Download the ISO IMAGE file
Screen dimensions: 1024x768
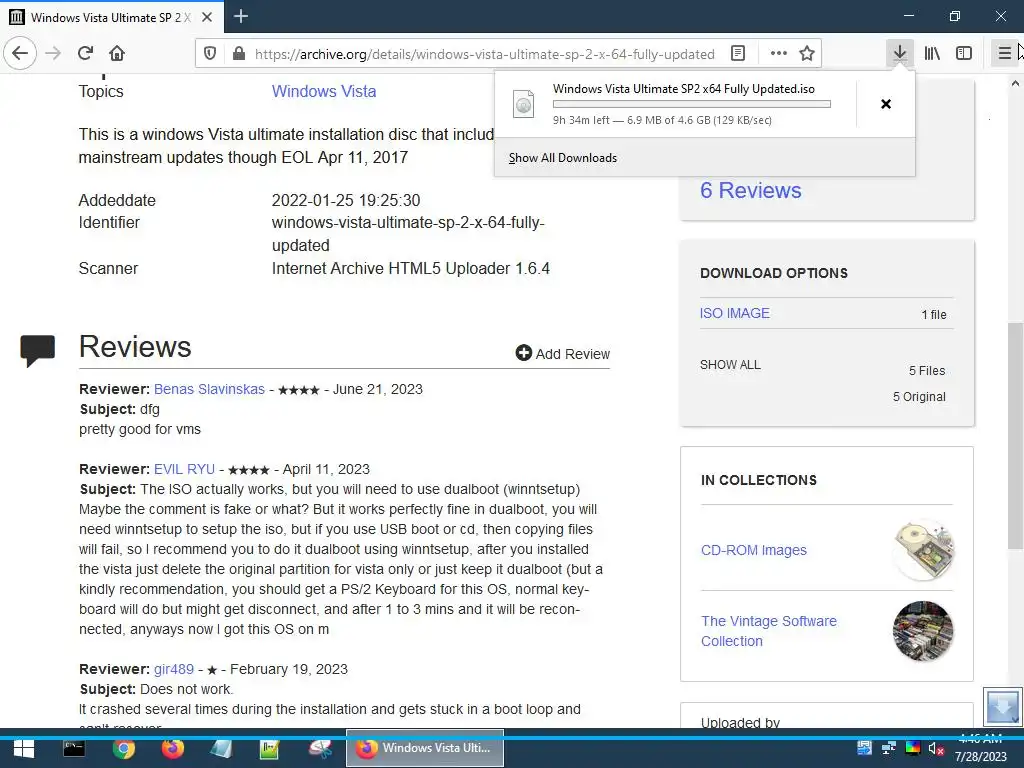coord(735,313)
